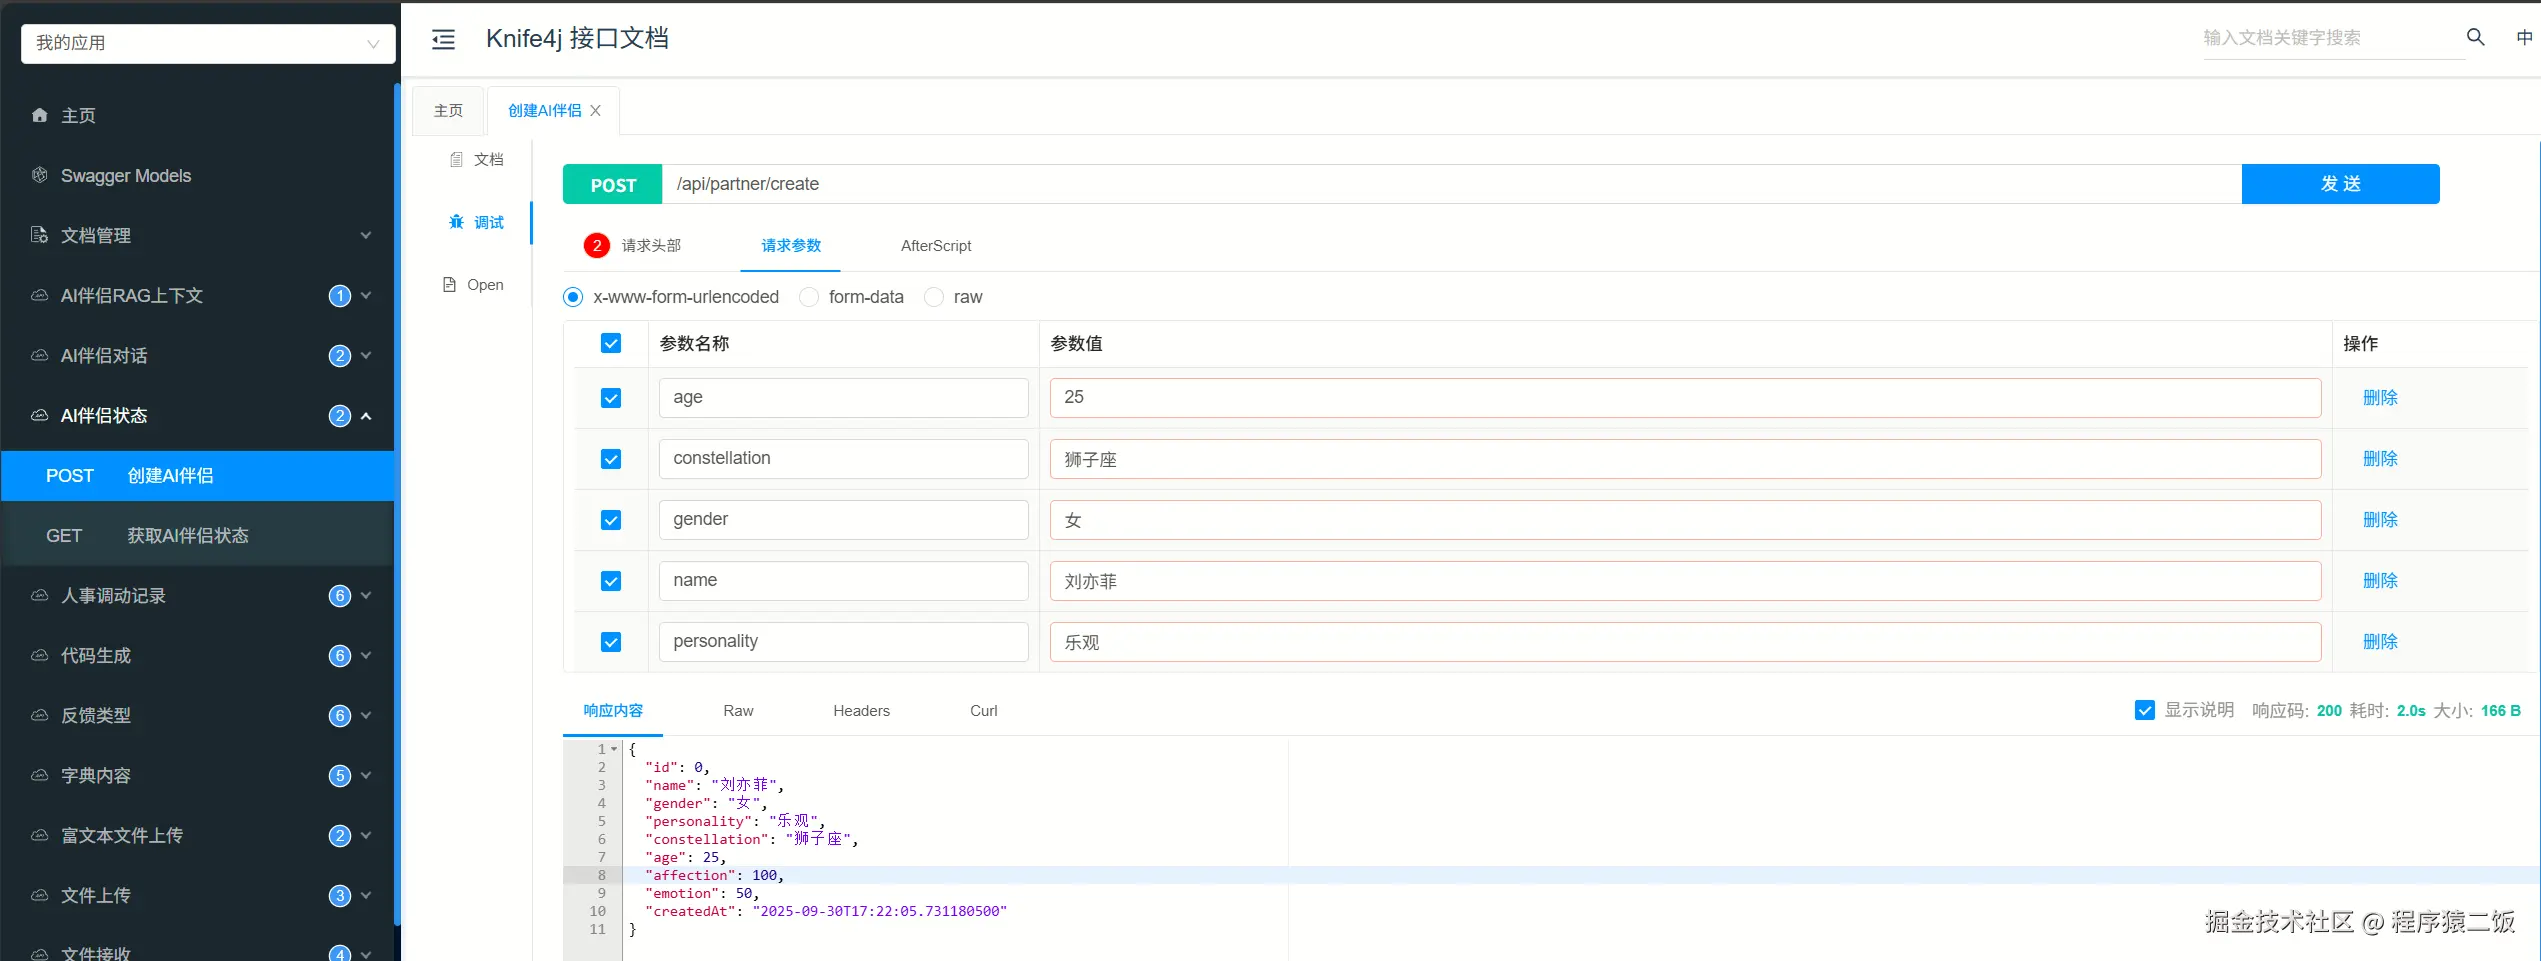Viewport: 2541px width, 961px height.
Task: Click 删除 for the name row
Action: click(x=2380, y=581)
